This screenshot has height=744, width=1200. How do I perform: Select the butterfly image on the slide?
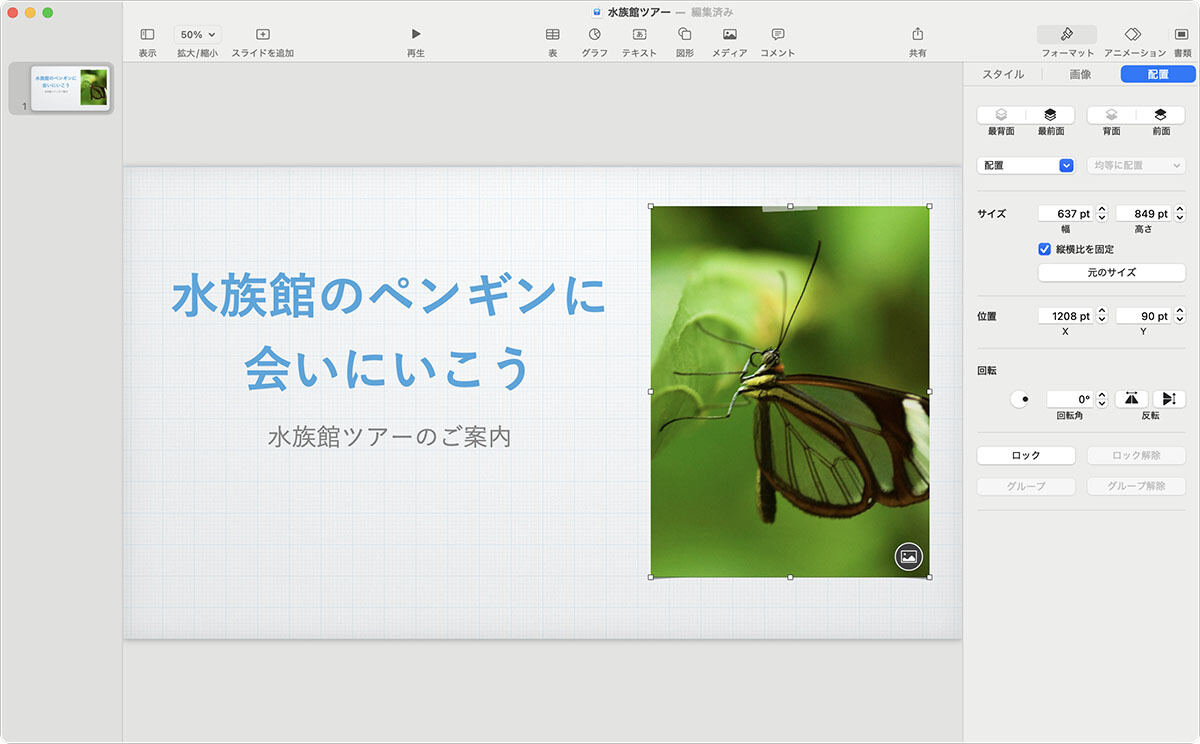point(790,391)
